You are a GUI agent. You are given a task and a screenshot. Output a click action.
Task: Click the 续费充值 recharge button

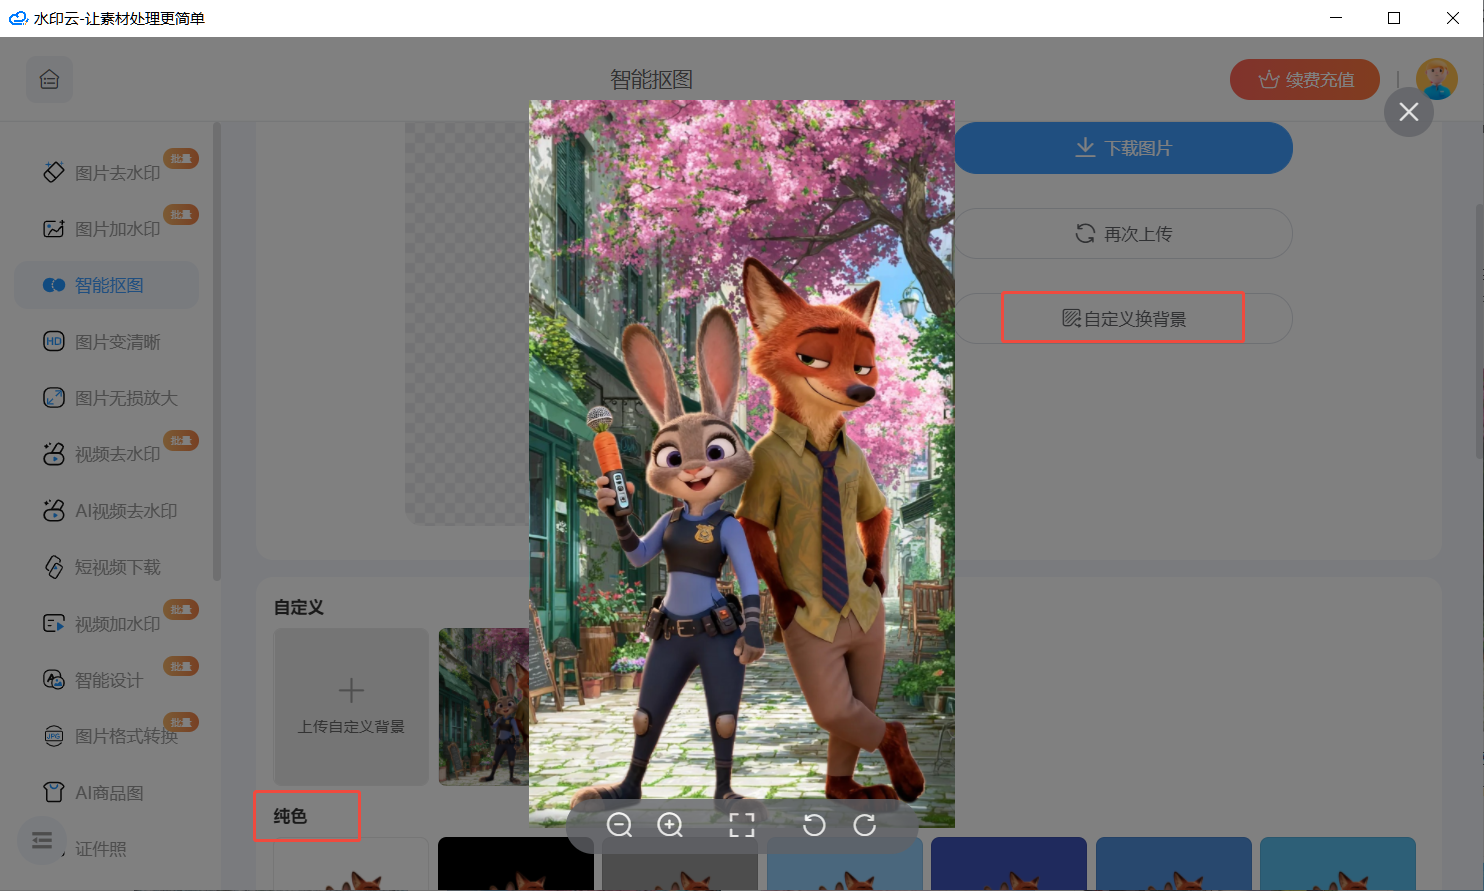coord(1304,80)
